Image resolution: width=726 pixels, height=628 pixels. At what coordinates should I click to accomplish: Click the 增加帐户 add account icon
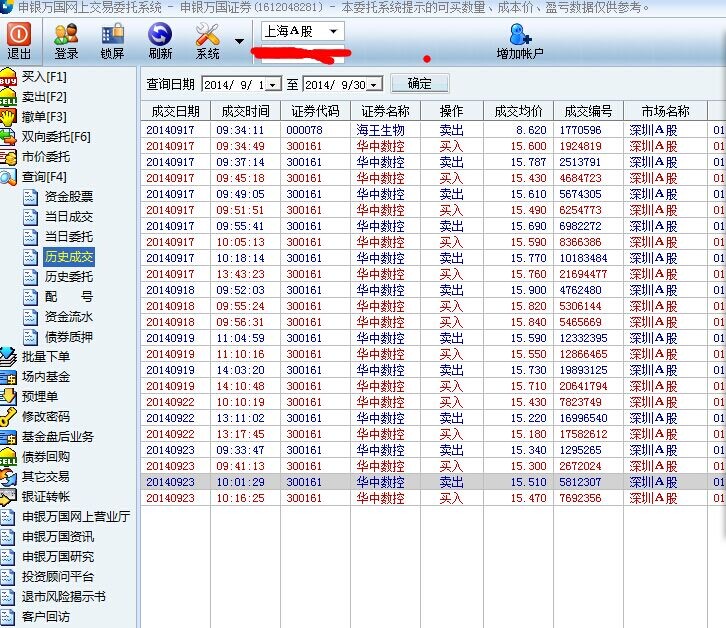click(519, 34)
